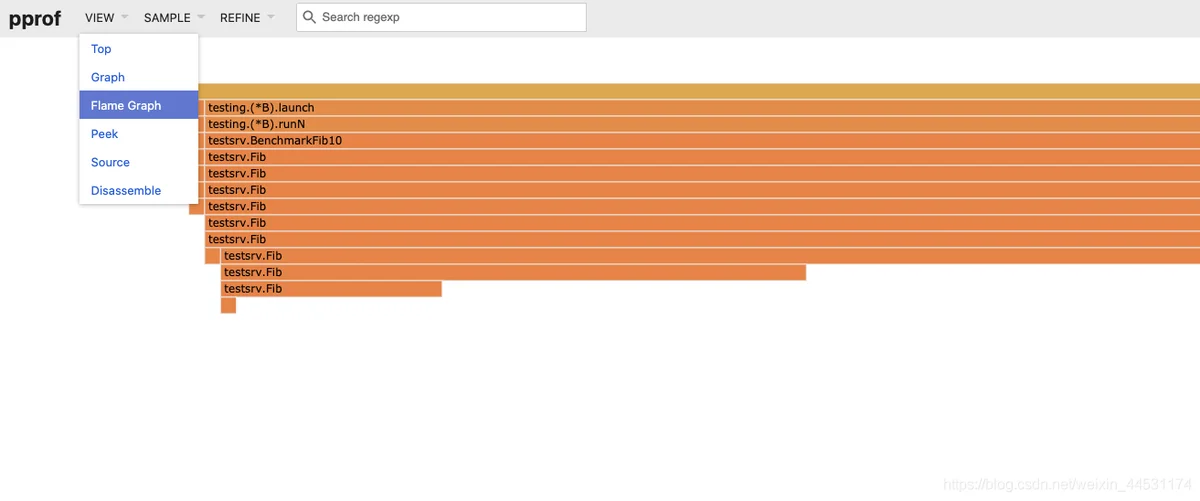The image size is (1200, 501).
Task: Click testsrv.BenchmarkFib10 flame bar
Action: click(x=700, y=140)
